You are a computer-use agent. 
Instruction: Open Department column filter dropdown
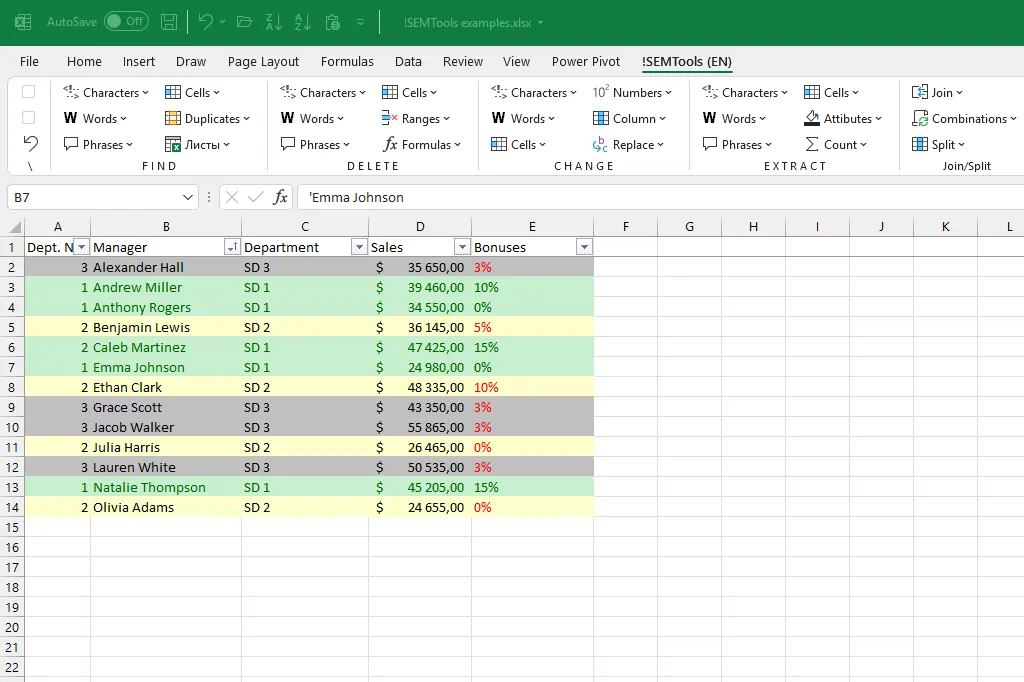coord(359,247)
